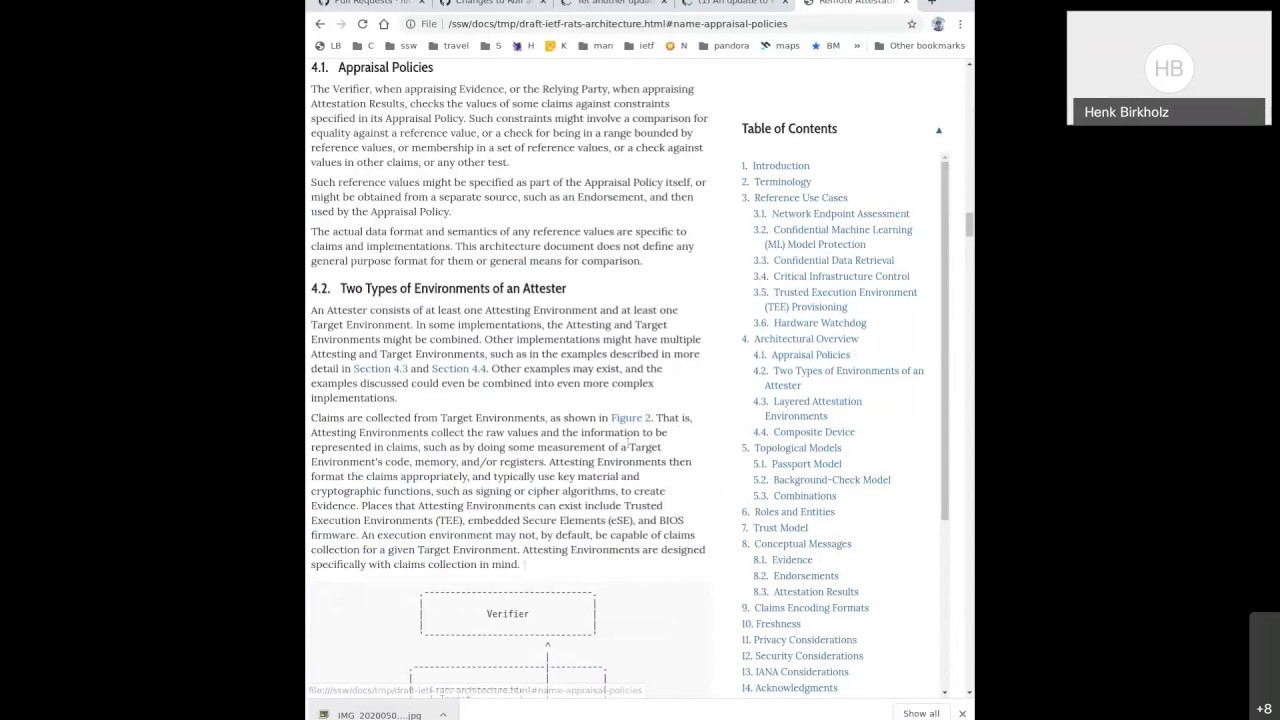1280x720 pixels.
Task: Open Endorsements section
Action: pos(805,576)
